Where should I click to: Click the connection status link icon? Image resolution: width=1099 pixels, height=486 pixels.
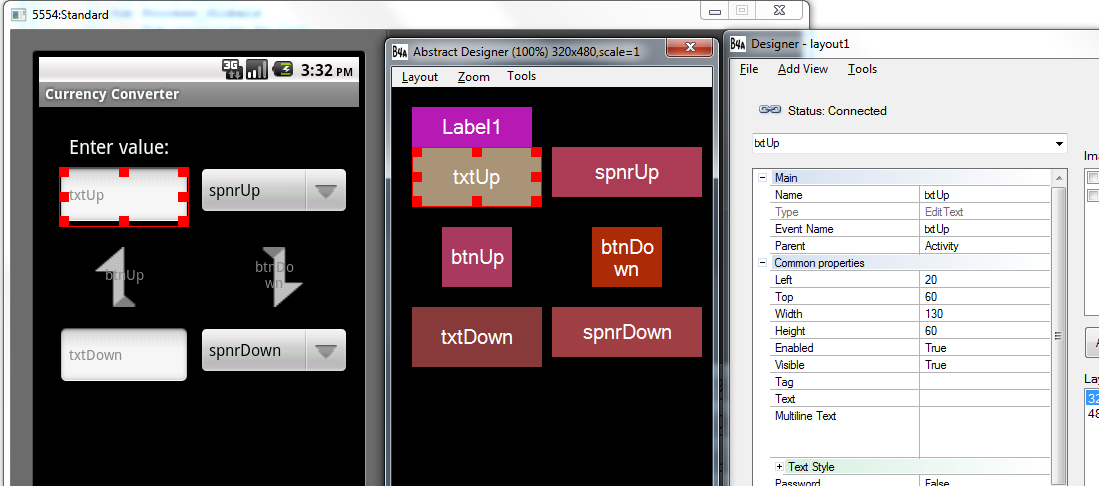click(x=770, y=110)
